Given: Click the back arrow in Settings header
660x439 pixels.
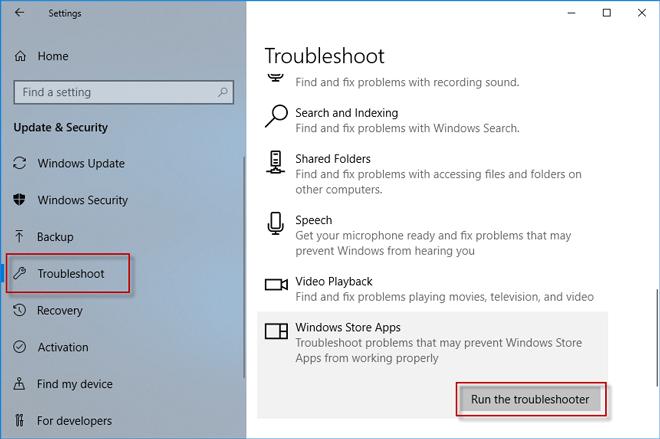Looking at the screenshot, I should tap(19, 13).
